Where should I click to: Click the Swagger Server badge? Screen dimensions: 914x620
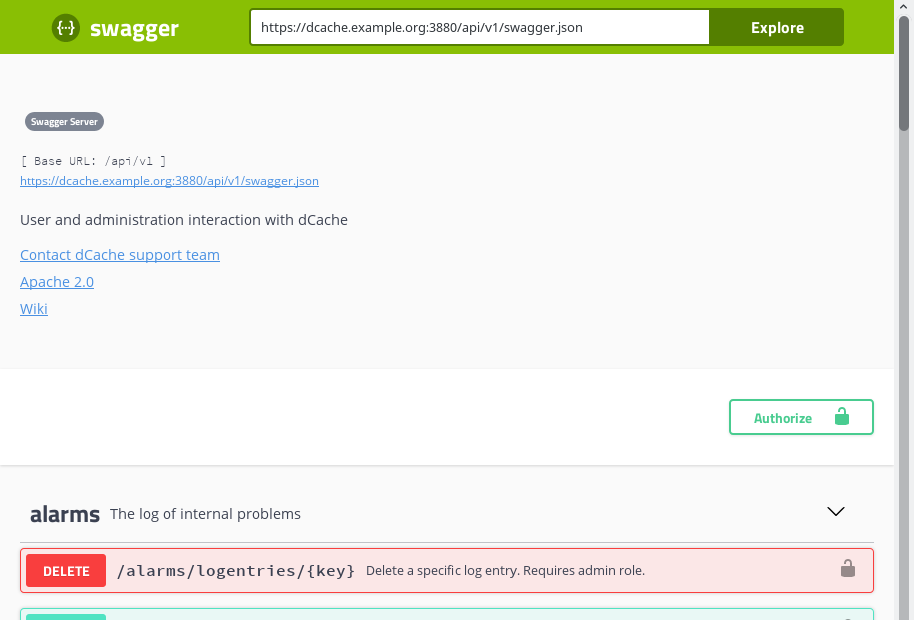pyautogui.click(x=64, y=121)
